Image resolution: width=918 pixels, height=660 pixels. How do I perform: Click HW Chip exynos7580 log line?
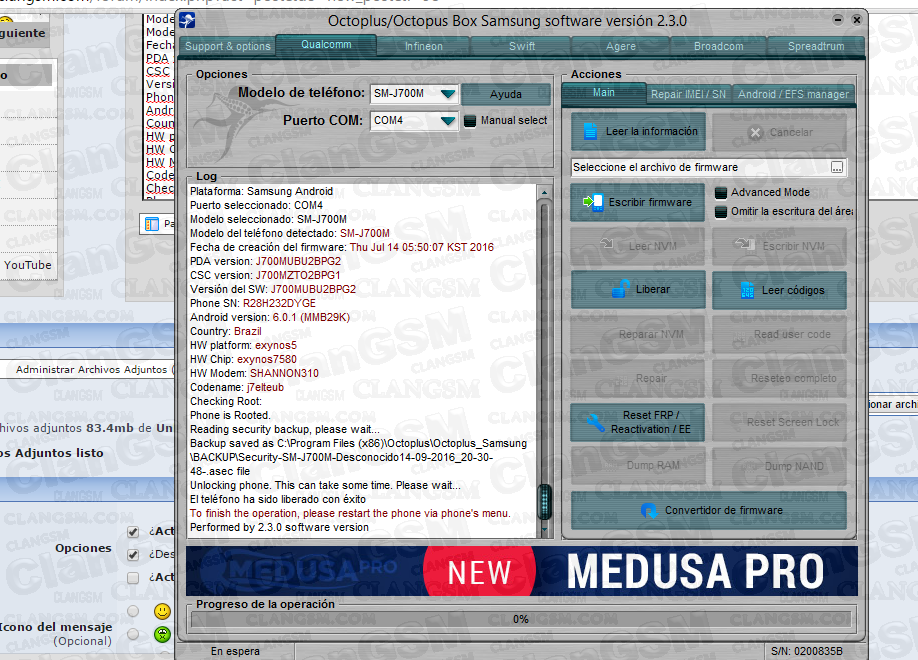coord(243,360)
